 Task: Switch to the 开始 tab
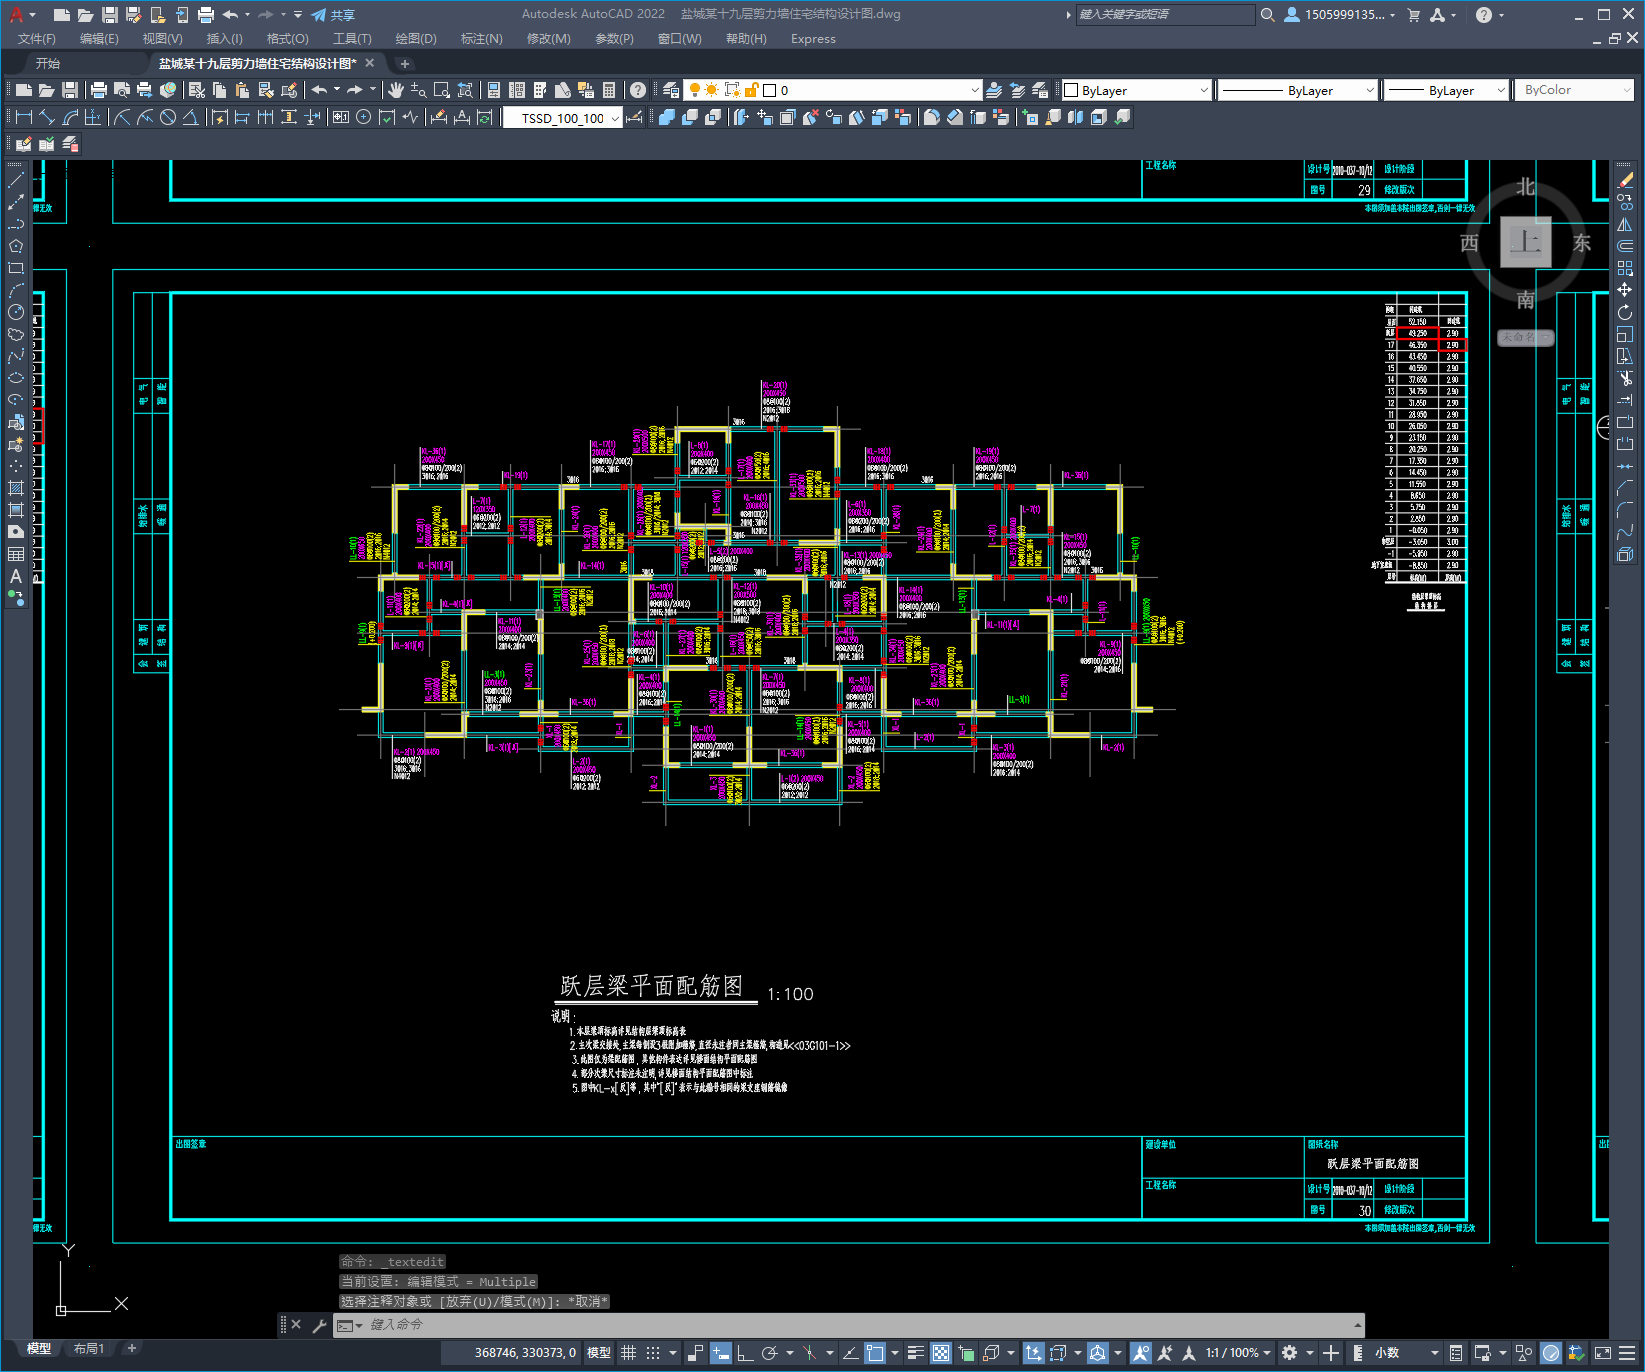[x=48, y=63]
